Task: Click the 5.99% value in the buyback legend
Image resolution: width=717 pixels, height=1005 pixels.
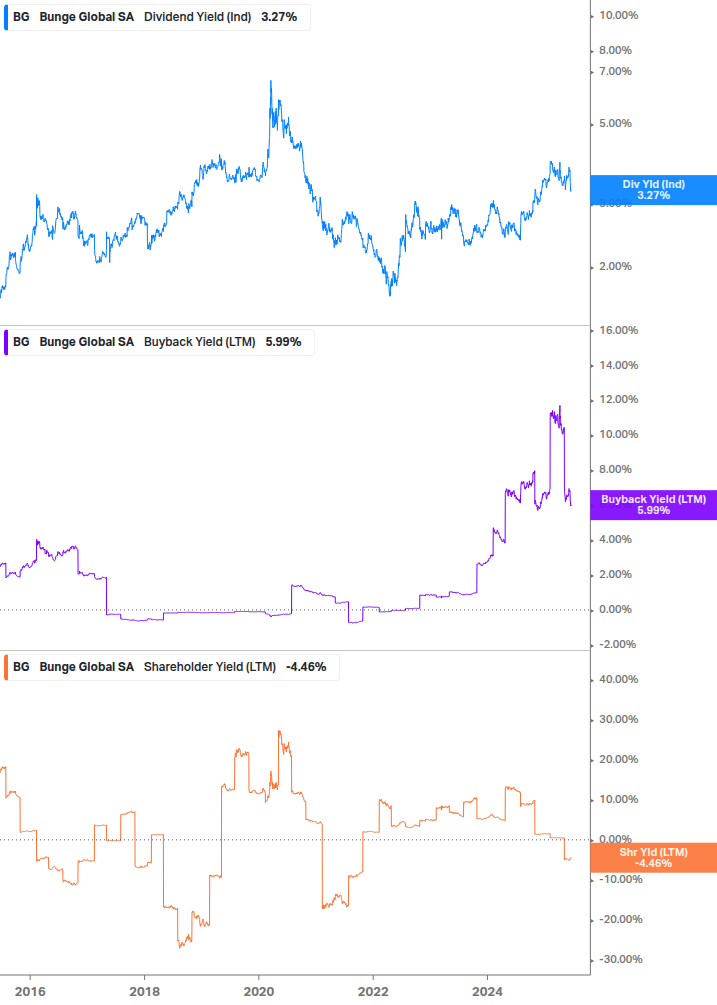Action: (283, 342)
